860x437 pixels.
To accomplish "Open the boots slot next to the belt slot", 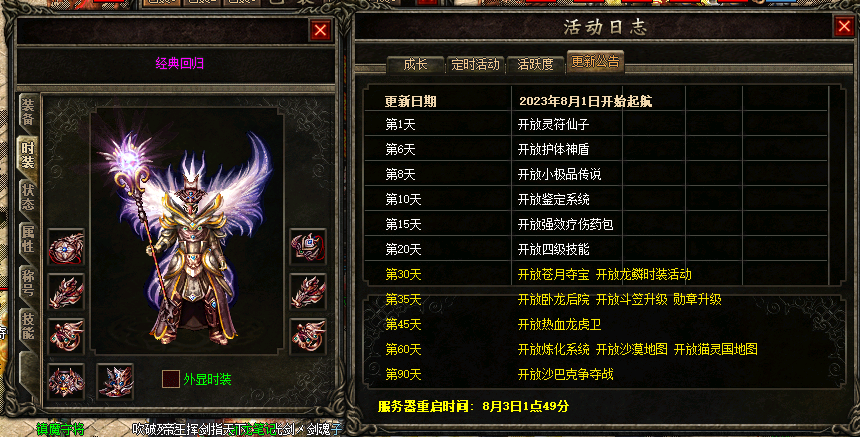I will pos(115,381).
